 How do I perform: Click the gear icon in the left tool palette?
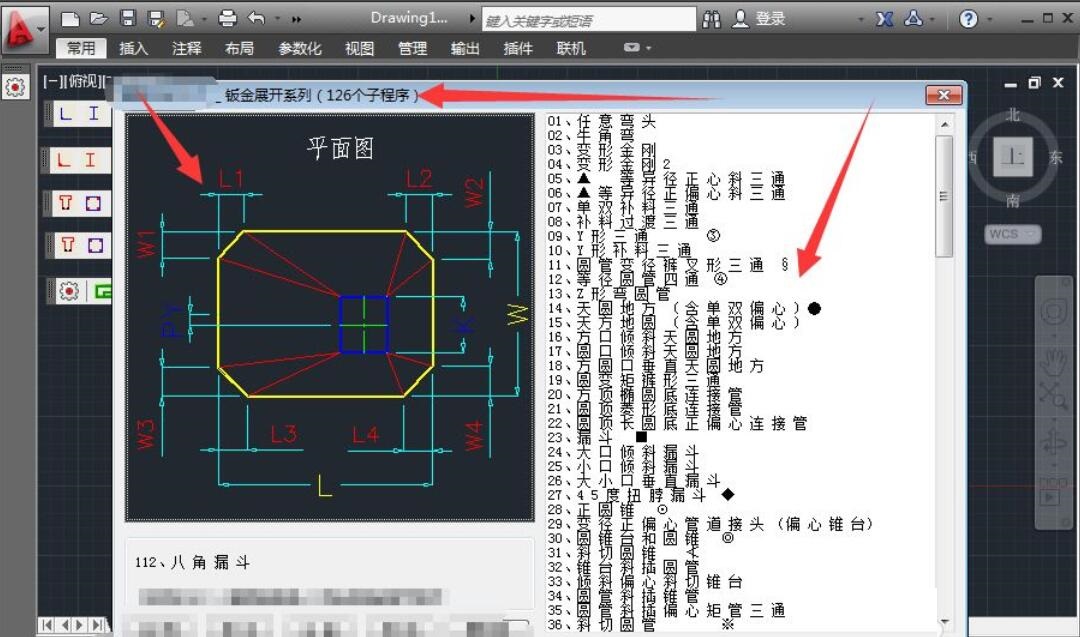tap(69, 291)
